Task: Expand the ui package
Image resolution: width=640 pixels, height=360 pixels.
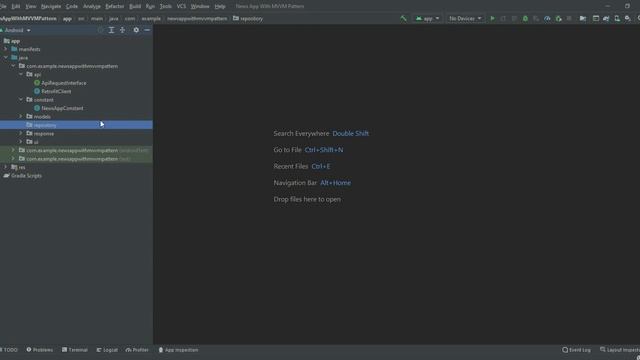Action: tap(21, 142)
